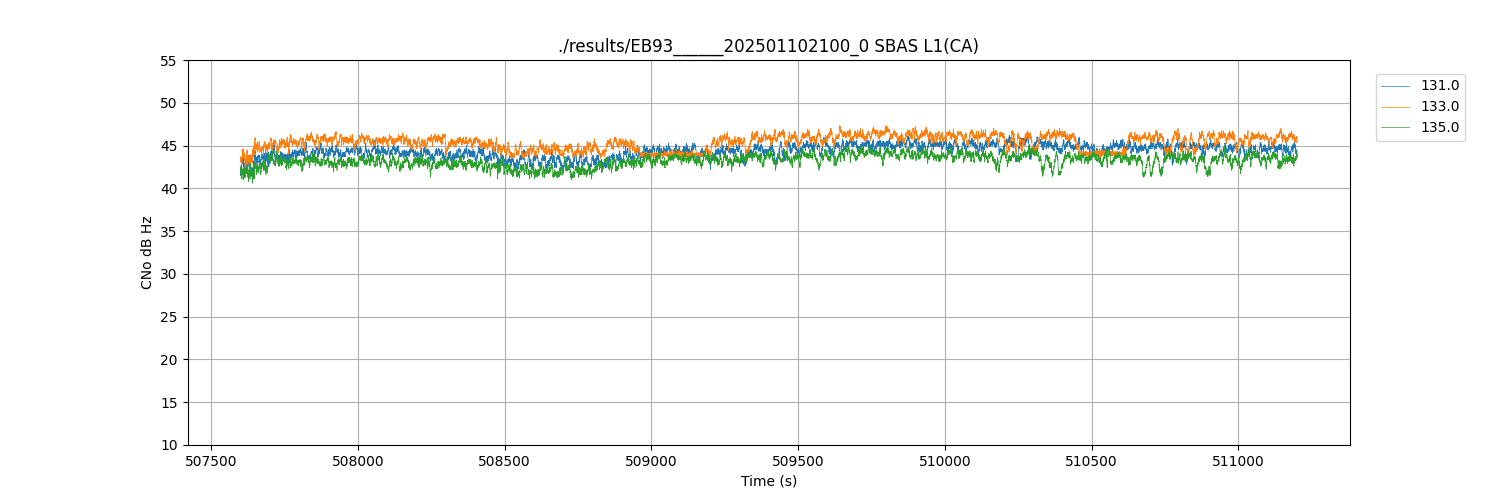Click the 133.0 legend entry label

coord(1439,107)
